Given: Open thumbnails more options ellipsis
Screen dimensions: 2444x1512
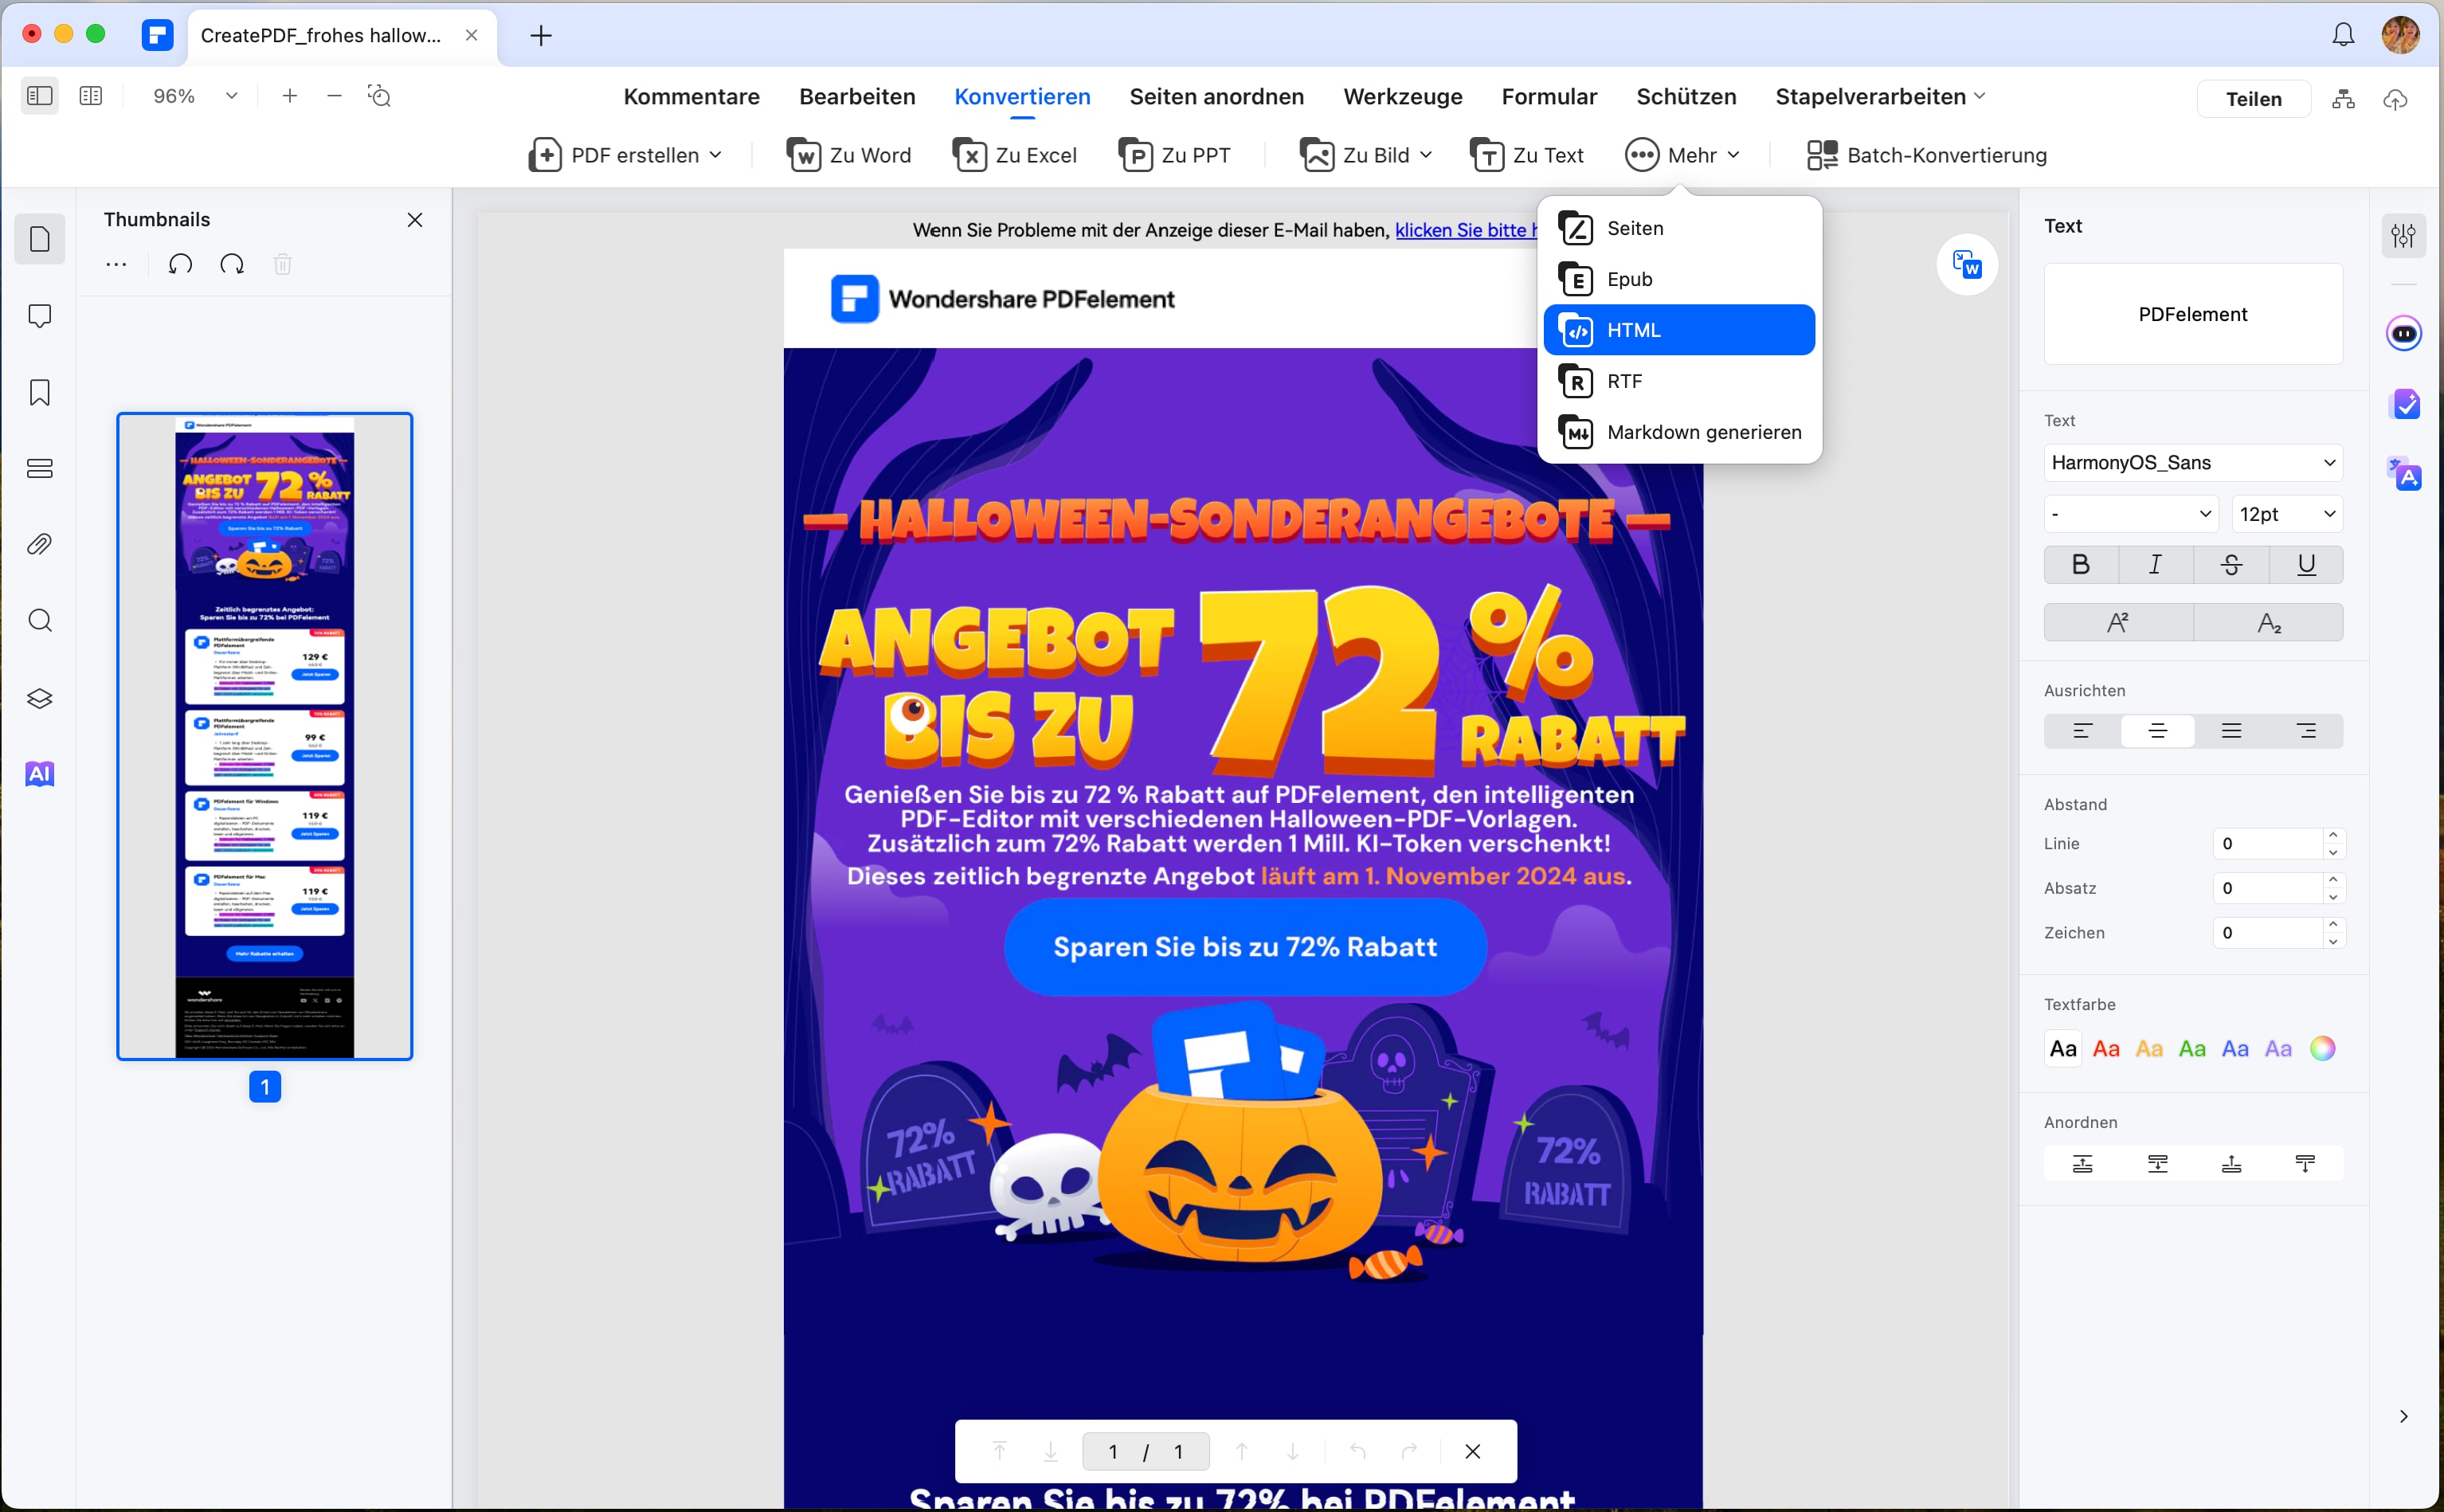Looking at the screenshot, I should click(116, 264).
